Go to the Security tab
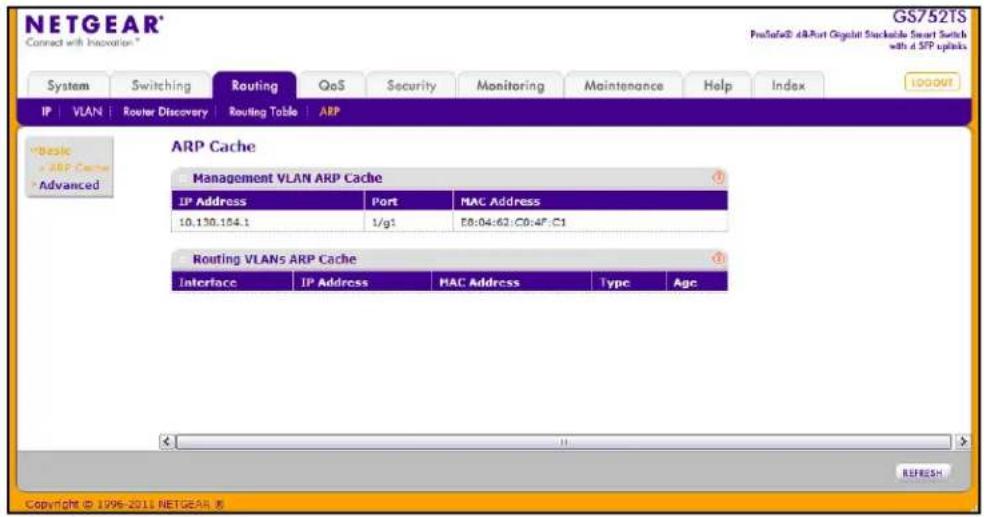 tap(411, 85)
